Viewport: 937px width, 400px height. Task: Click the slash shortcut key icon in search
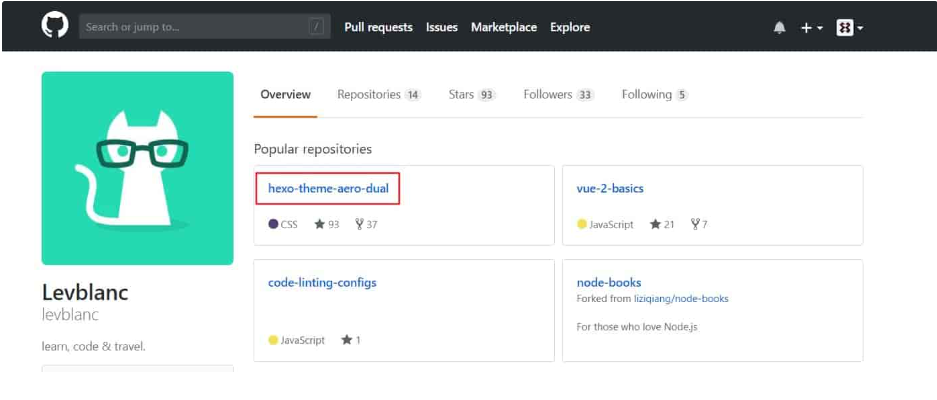316,27
